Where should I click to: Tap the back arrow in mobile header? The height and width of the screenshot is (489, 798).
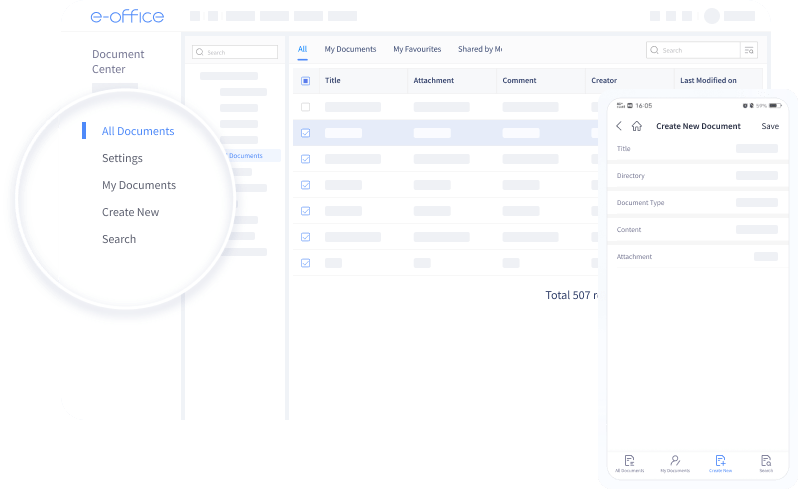[619, 126]
